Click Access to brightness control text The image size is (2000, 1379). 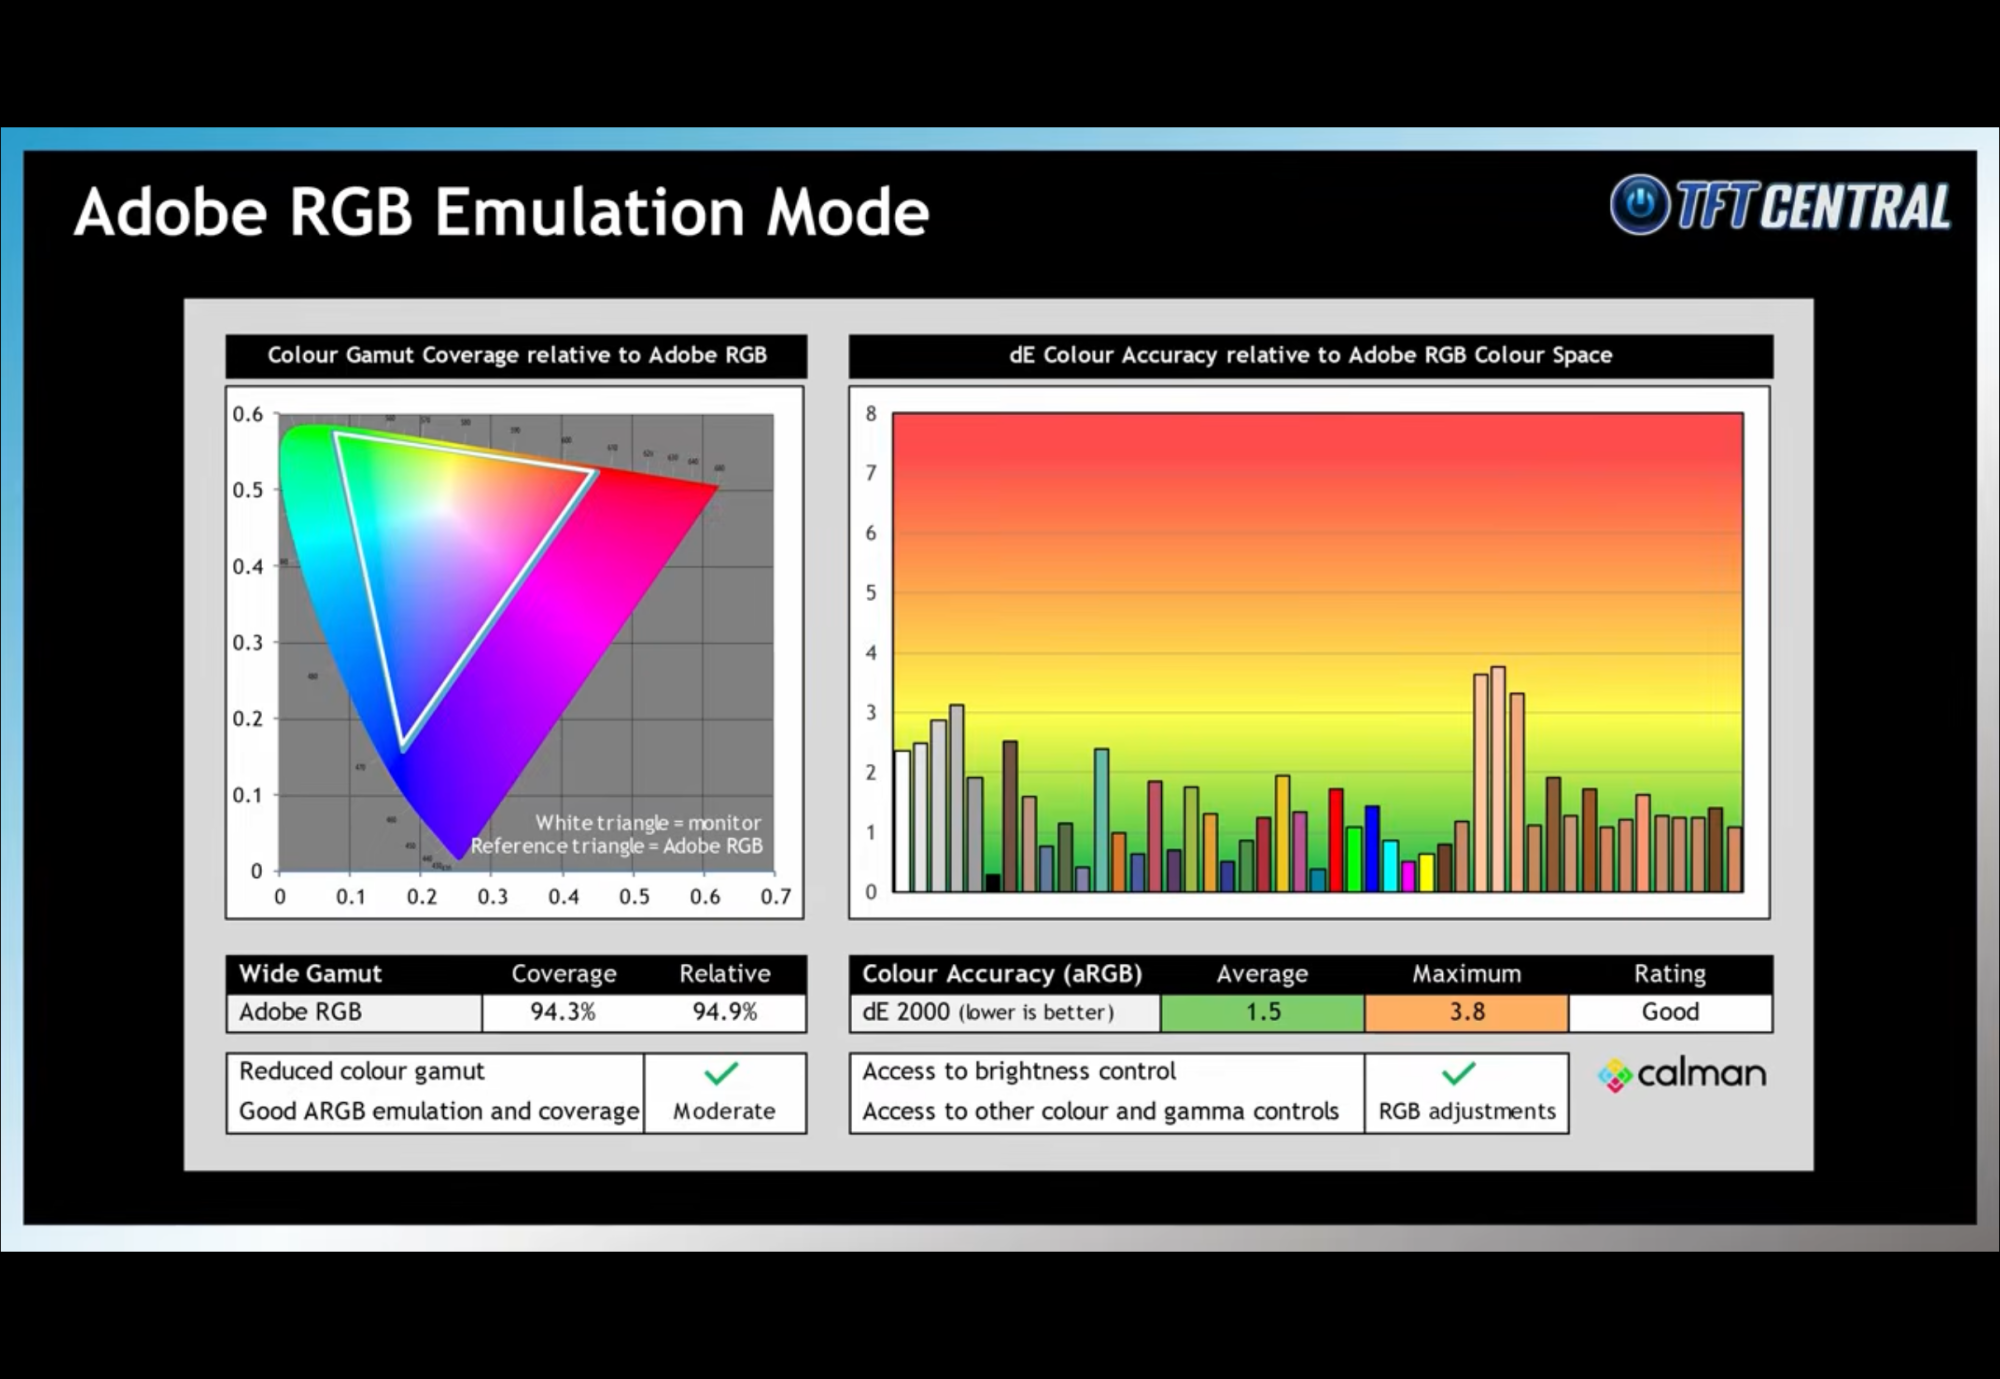point(1018,1071)
